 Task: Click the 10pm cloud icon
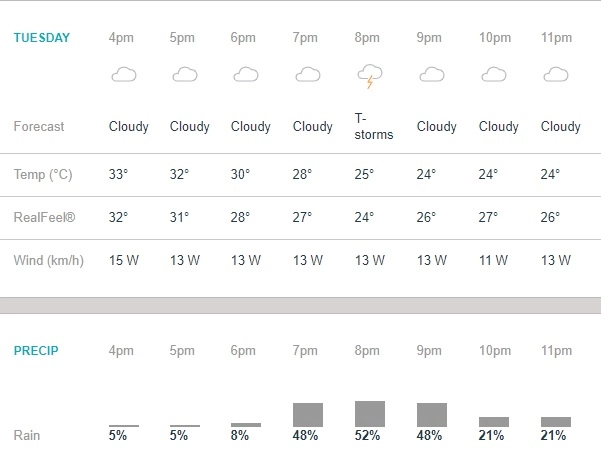pos(494,75)
